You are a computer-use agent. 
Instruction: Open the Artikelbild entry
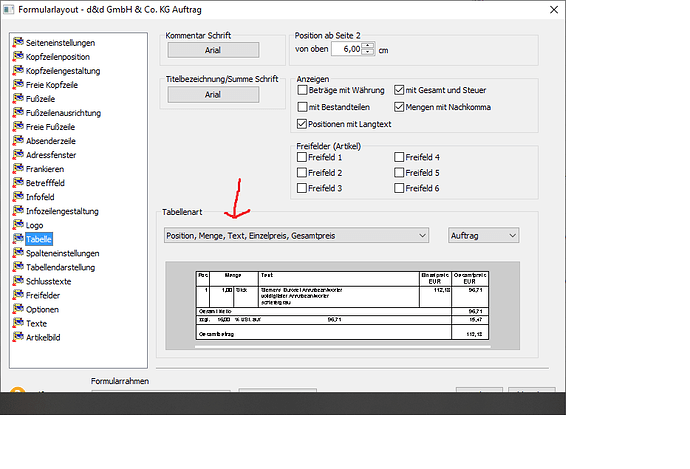coord(43,337)
